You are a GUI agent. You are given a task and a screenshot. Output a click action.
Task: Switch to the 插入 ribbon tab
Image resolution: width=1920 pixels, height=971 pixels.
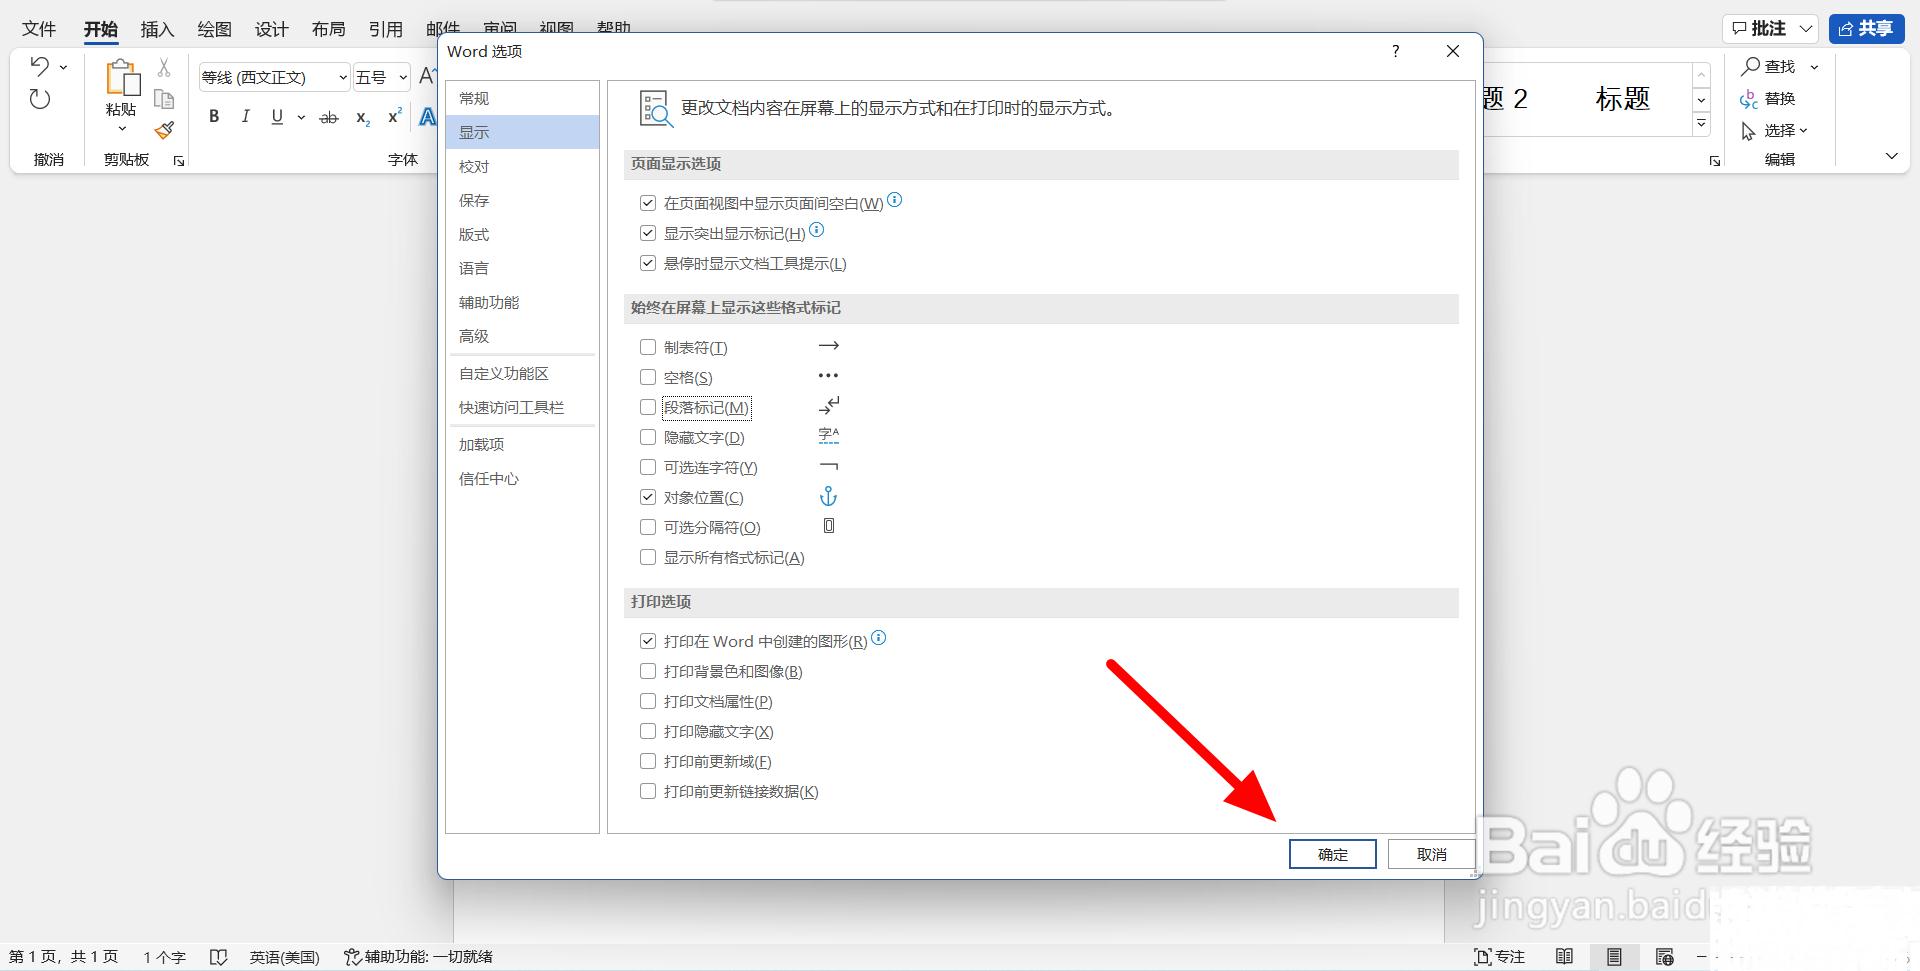[155, 29]
